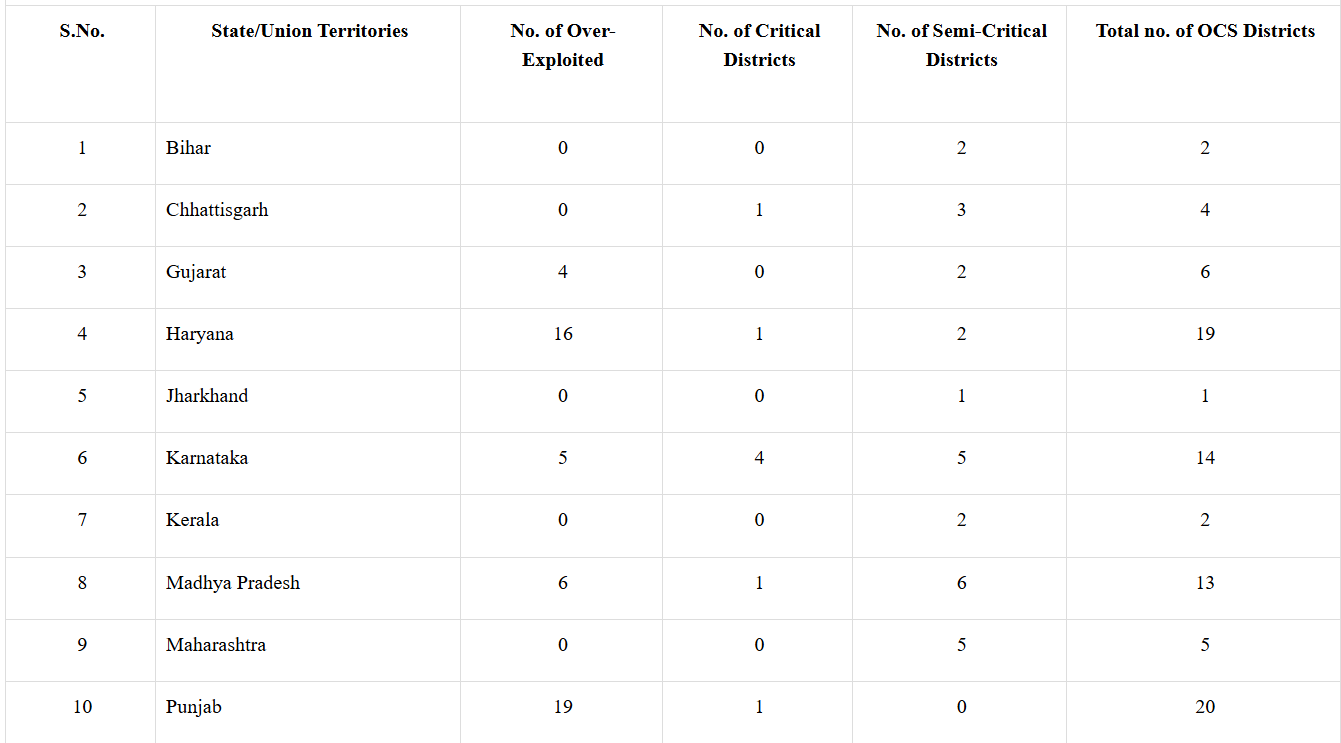Click the No. of Over-Exploited header
Screen dimensions: 1341x743
pyautogui.click(x=563, y=45)
